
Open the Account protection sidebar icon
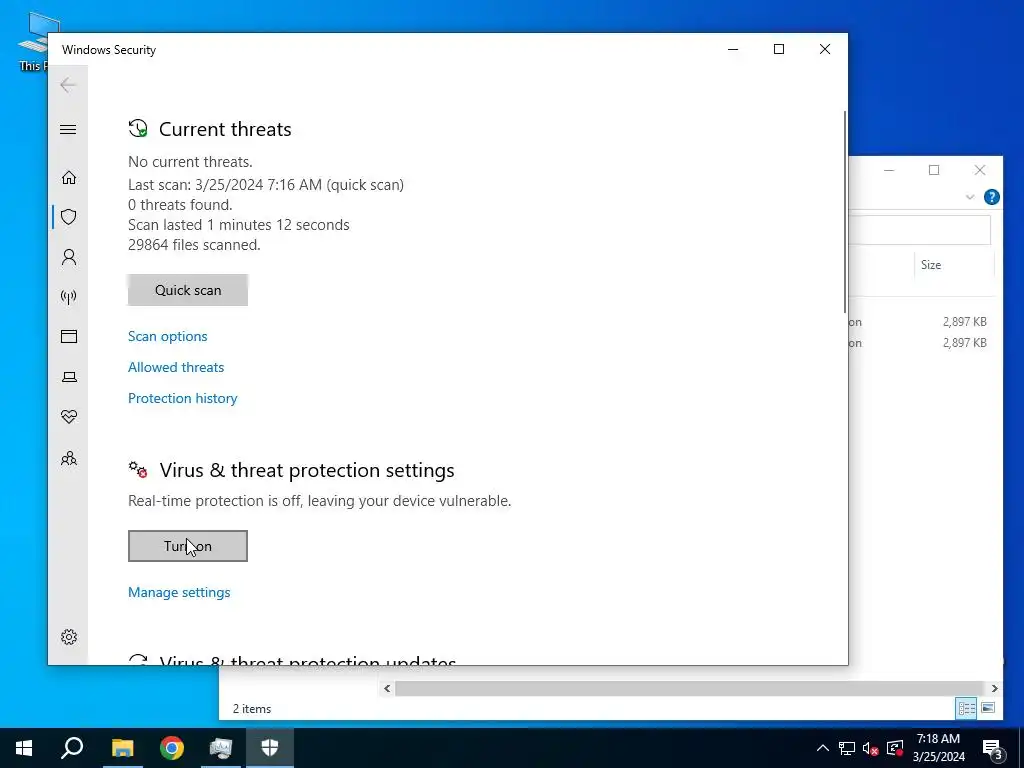click(x=69, y=257)
